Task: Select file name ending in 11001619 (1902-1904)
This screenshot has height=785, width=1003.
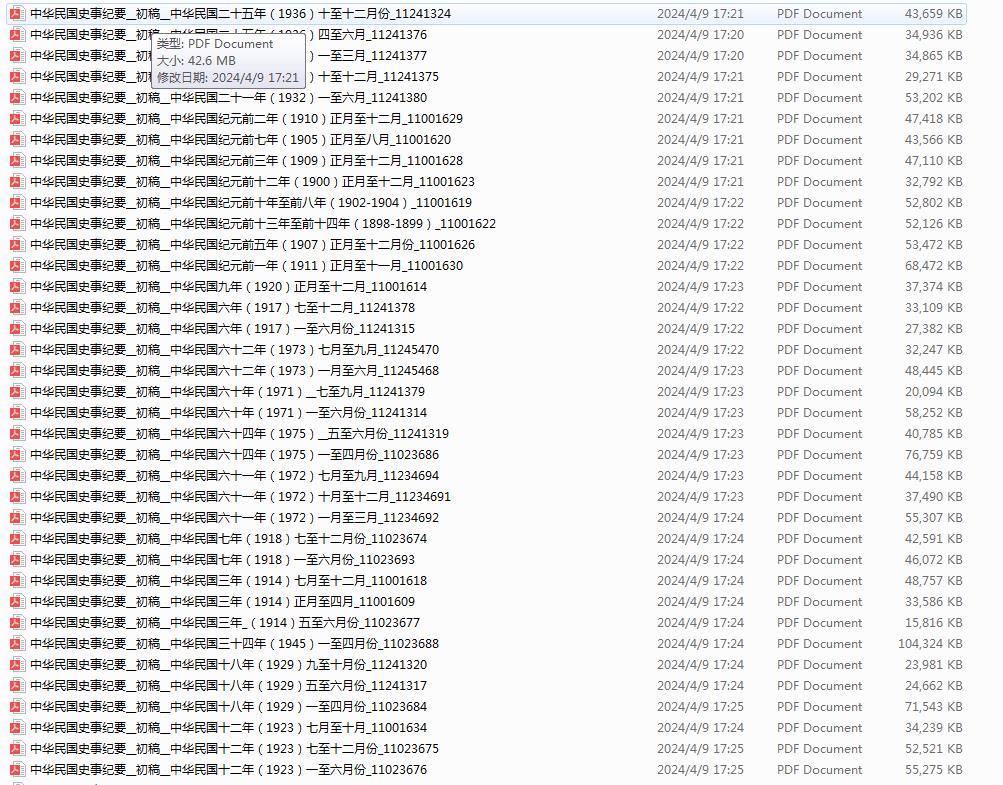Action: (x=250, y=203)
